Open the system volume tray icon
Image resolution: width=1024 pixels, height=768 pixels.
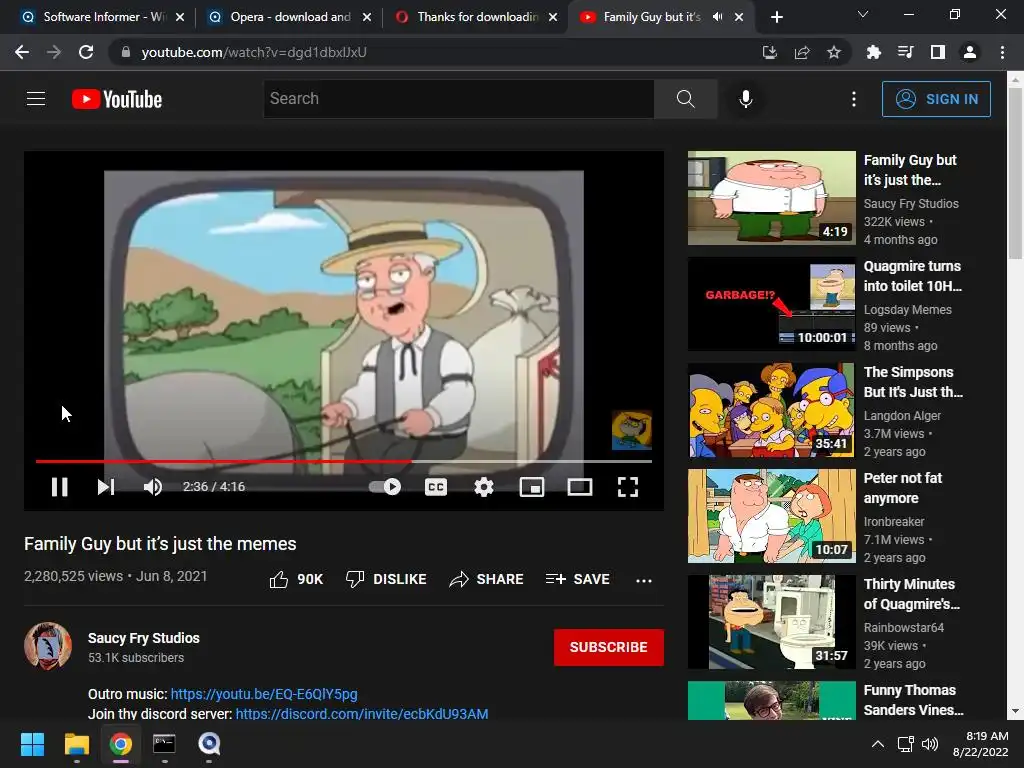(929, 744)
